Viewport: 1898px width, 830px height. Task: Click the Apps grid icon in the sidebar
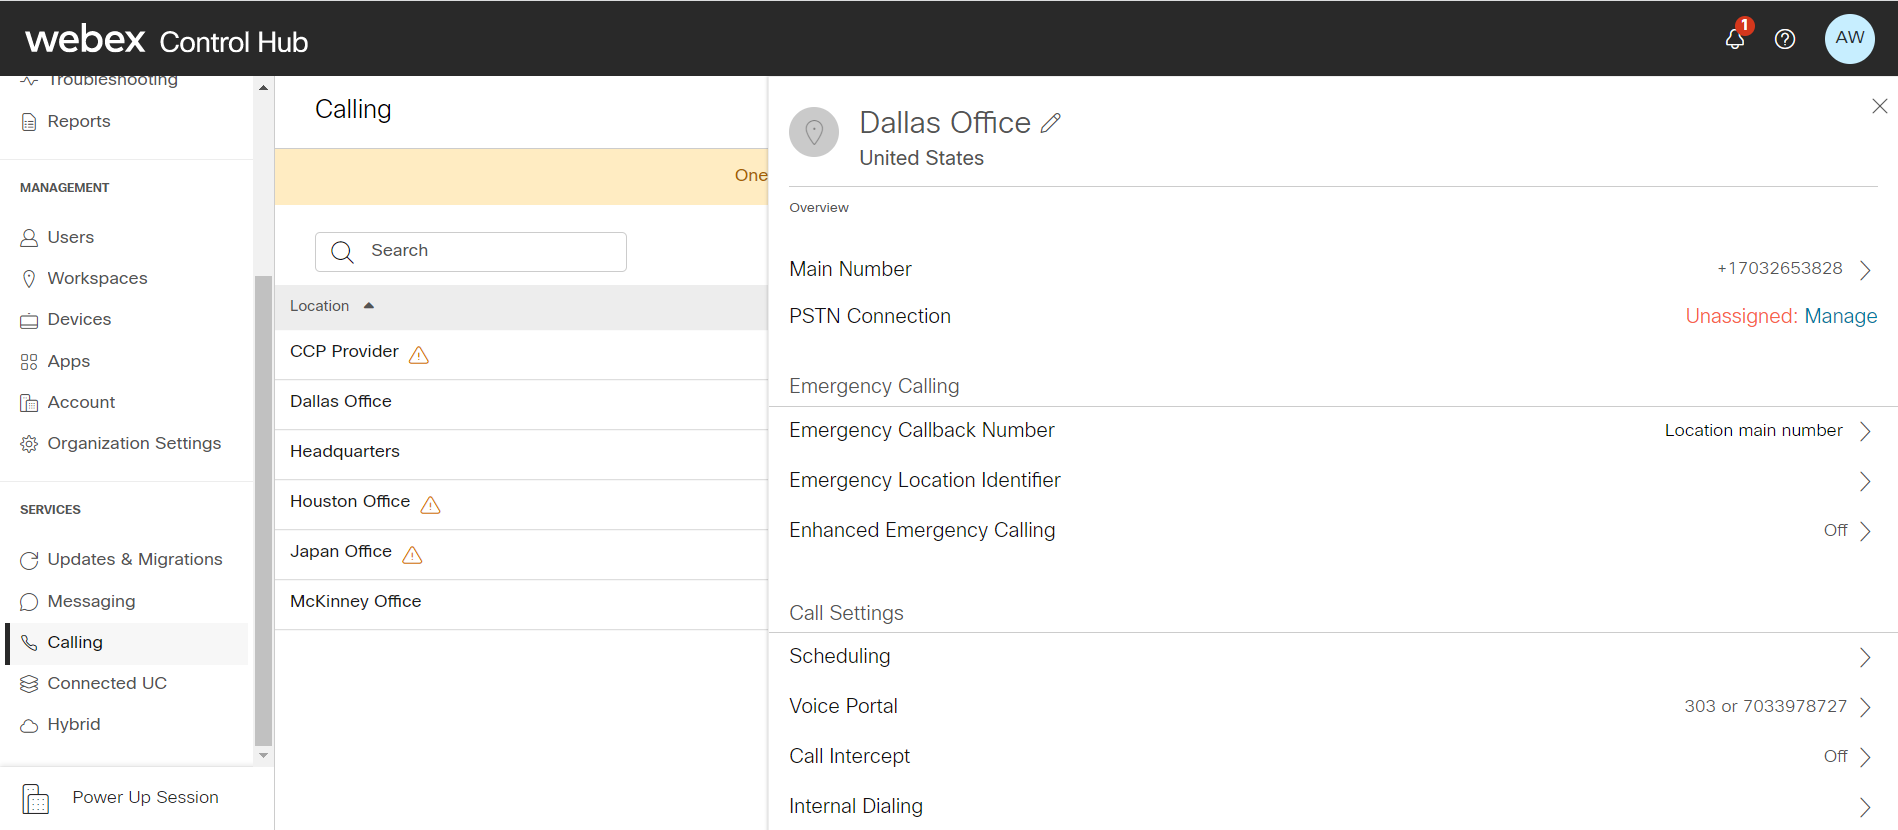[x=29, y=362]
